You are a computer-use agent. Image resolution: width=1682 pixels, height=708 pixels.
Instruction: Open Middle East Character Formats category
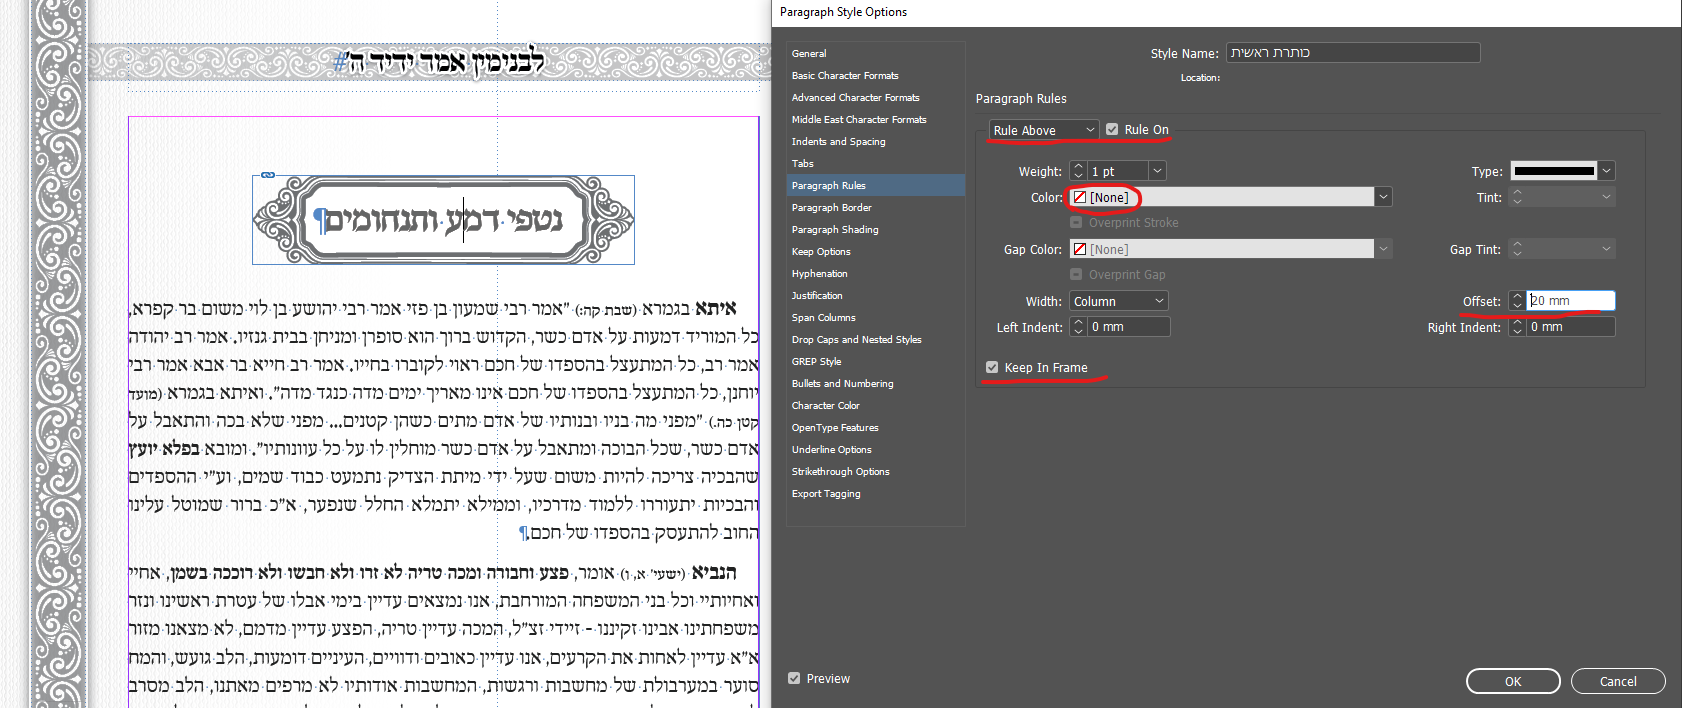859,119
